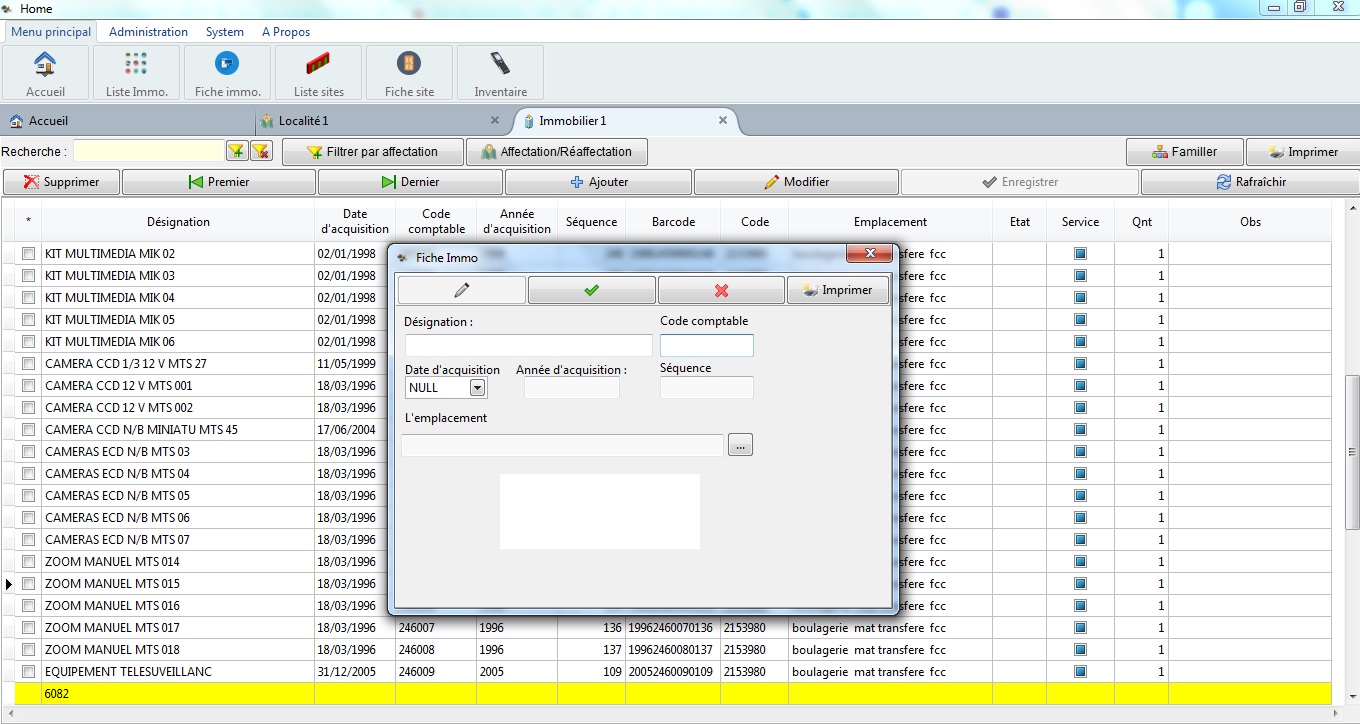
Task: Check the box for KIT MULTIMEDIA MIK 02
Action: click(28, 254)
